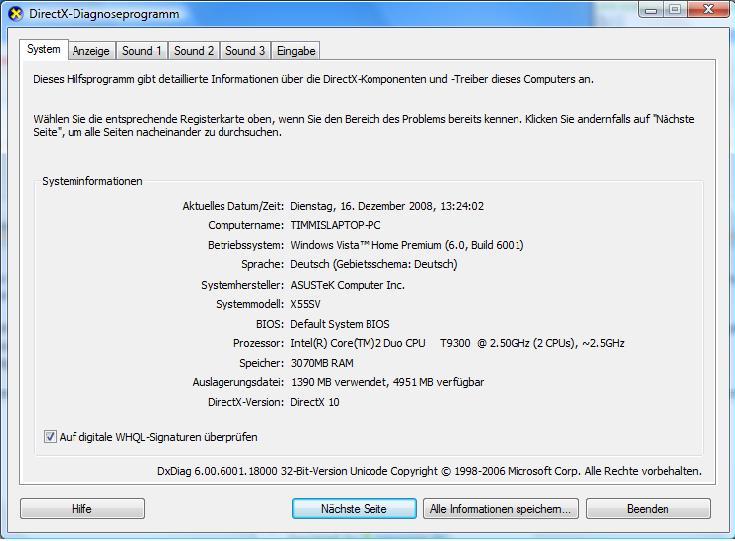Close the DirectX-Diagnoseprogramm window
This screenshot has height=541, width=735.
[708, 10]
